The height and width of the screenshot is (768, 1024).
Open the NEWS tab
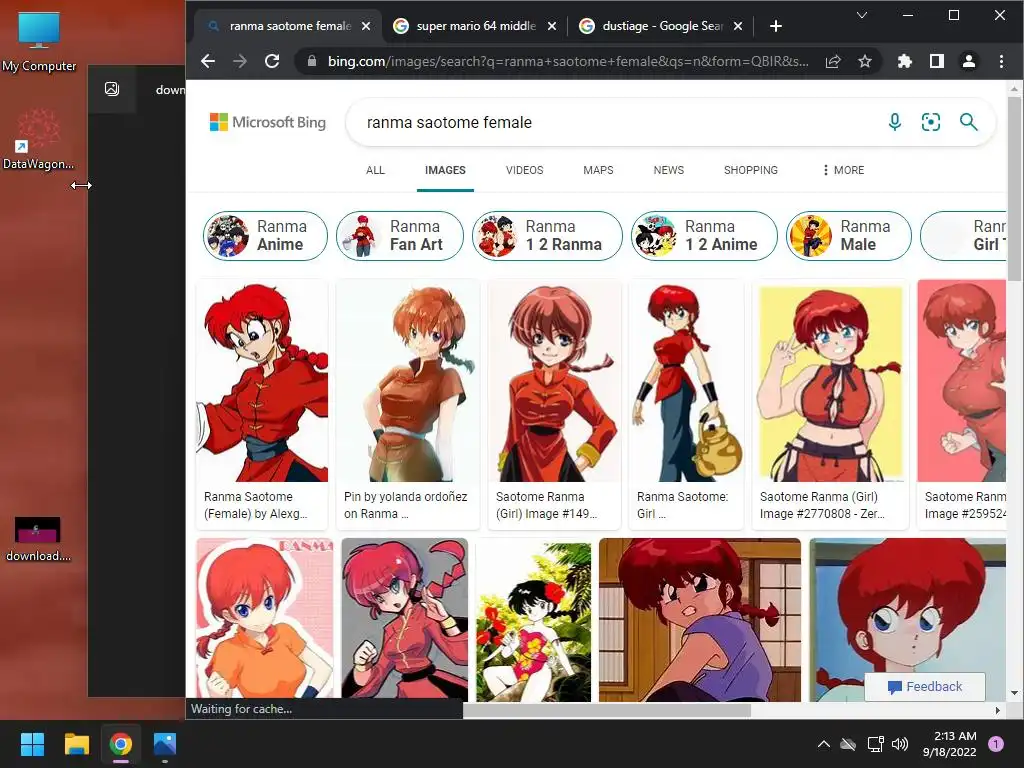click(669, 170)
